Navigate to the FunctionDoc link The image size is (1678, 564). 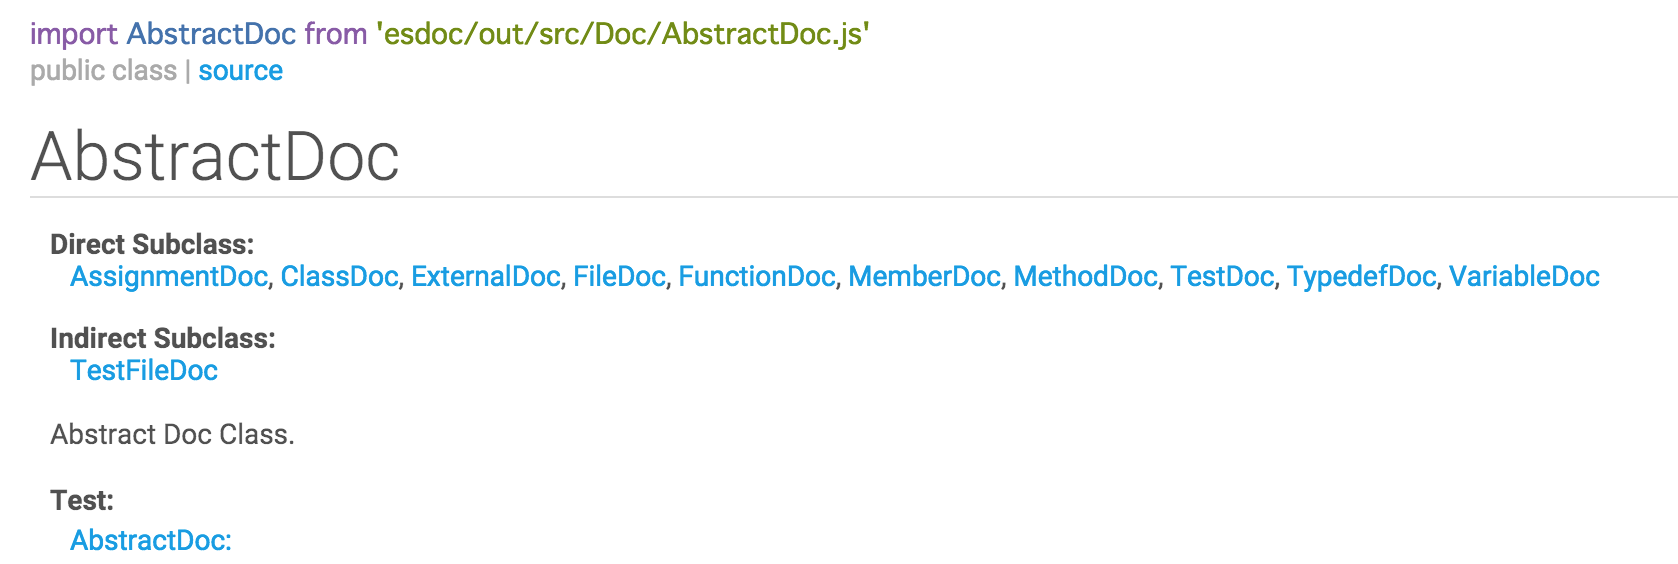pos(757,277)
